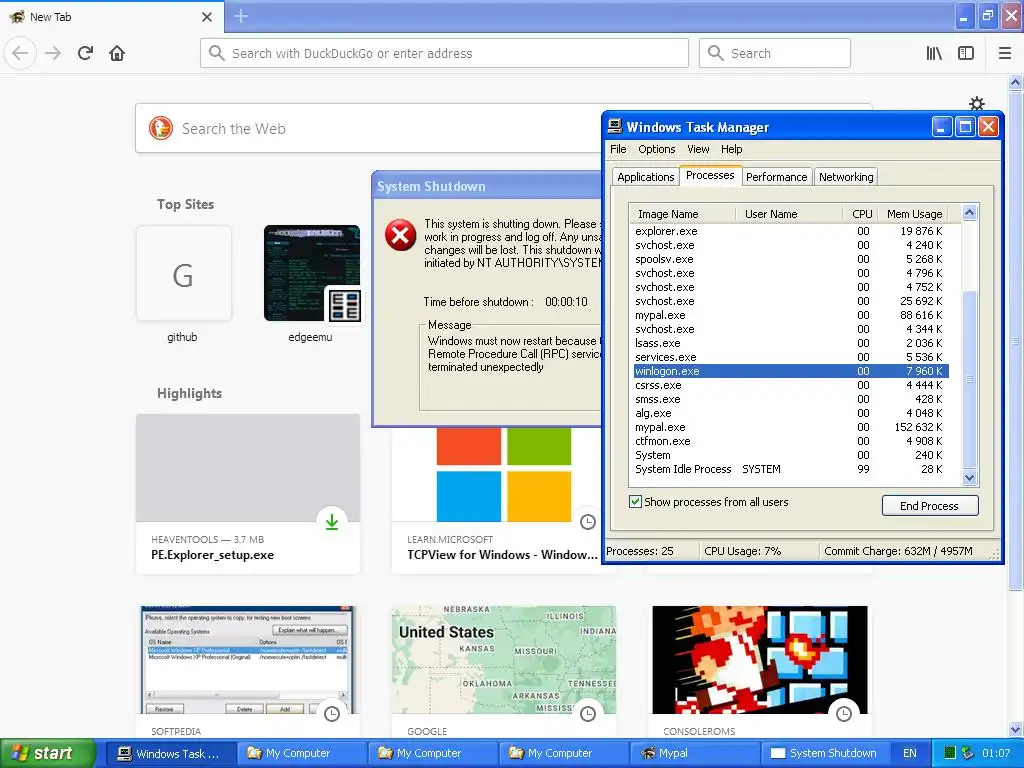Select the csrss.exe process row
The width and height of the screenshot is (1024, 768).
click(x=791, y=385)
